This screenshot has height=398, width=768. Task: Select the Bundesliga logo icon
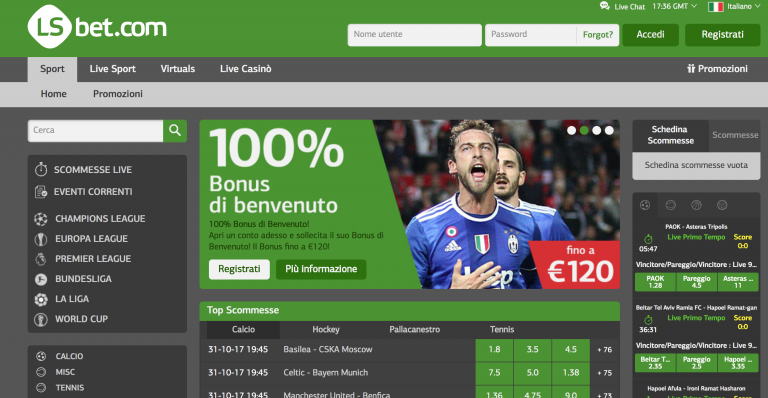tap(41, 279)
